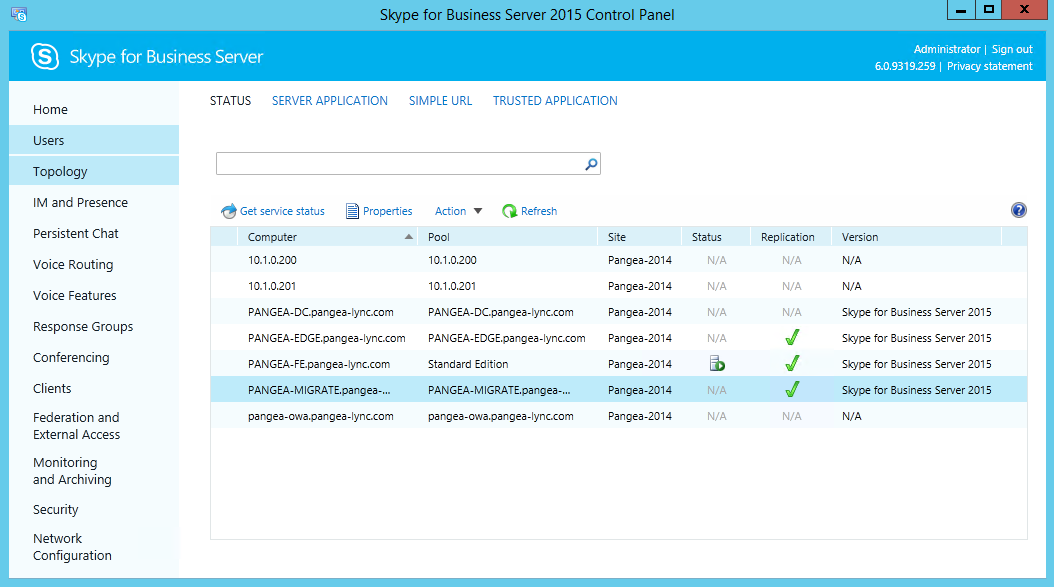The height and width of the screenshot is (587, 1054).
Task: Click the green Refresh icon
Action: pyautogui.click(x=510, y=211)
